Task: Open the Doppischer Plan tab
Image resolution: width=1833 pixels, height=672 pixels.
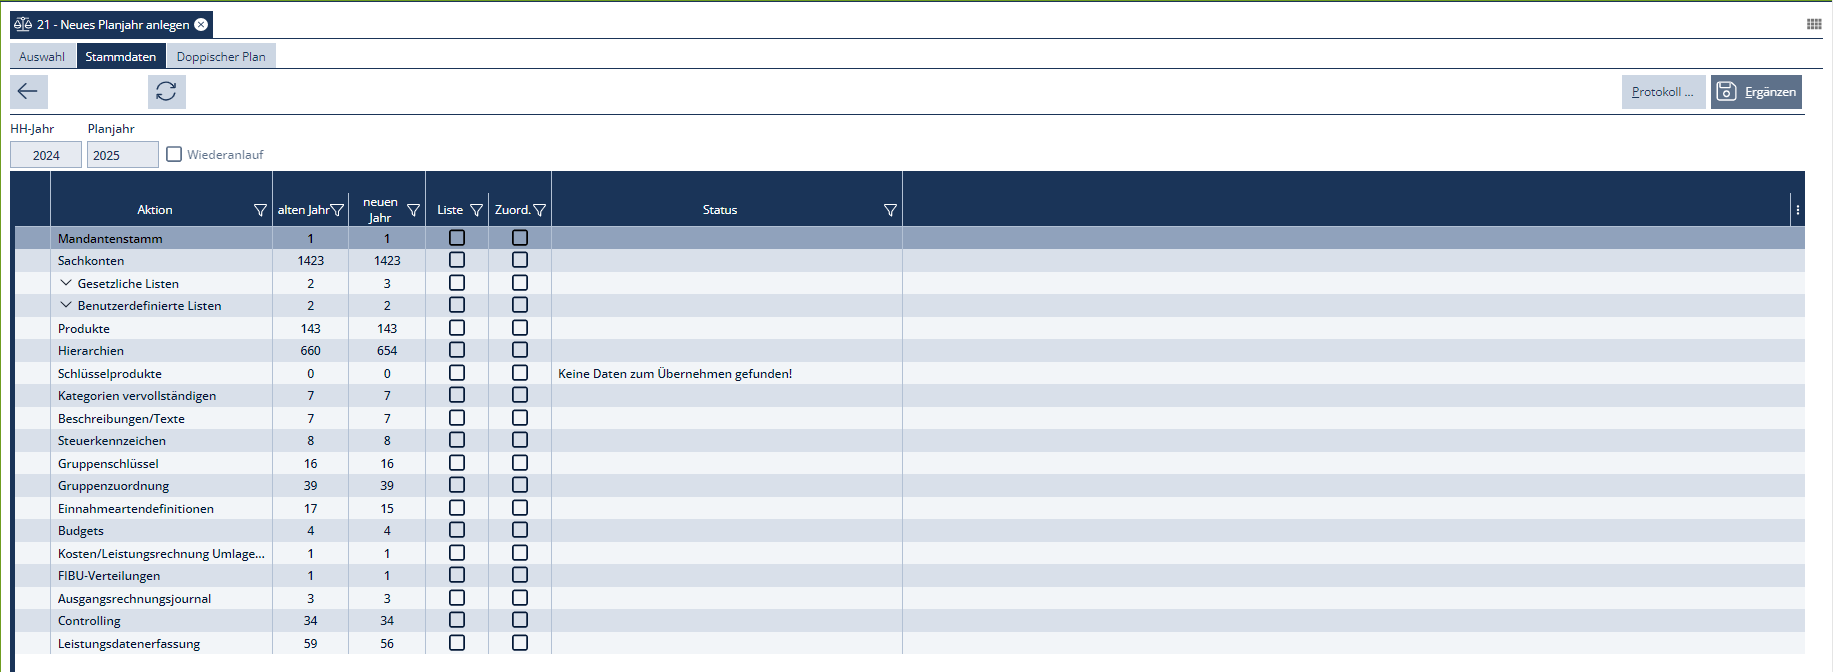Action: 221,57
